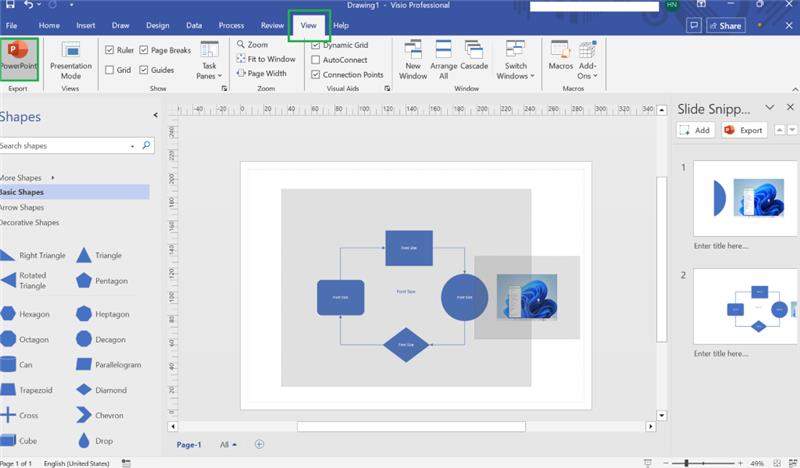Screen dimensions: 800x468
Task: Open the Visual Aids dialog launcher
Action: (x=387, y=88)
